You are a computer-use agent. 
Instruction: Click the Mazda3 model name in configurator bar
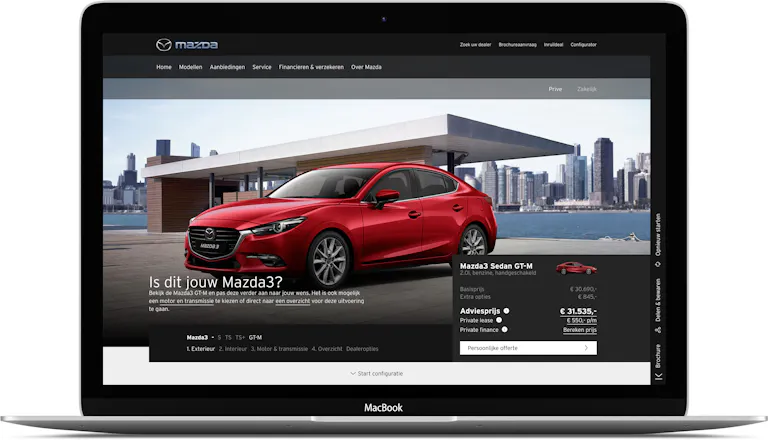[197, 338]
